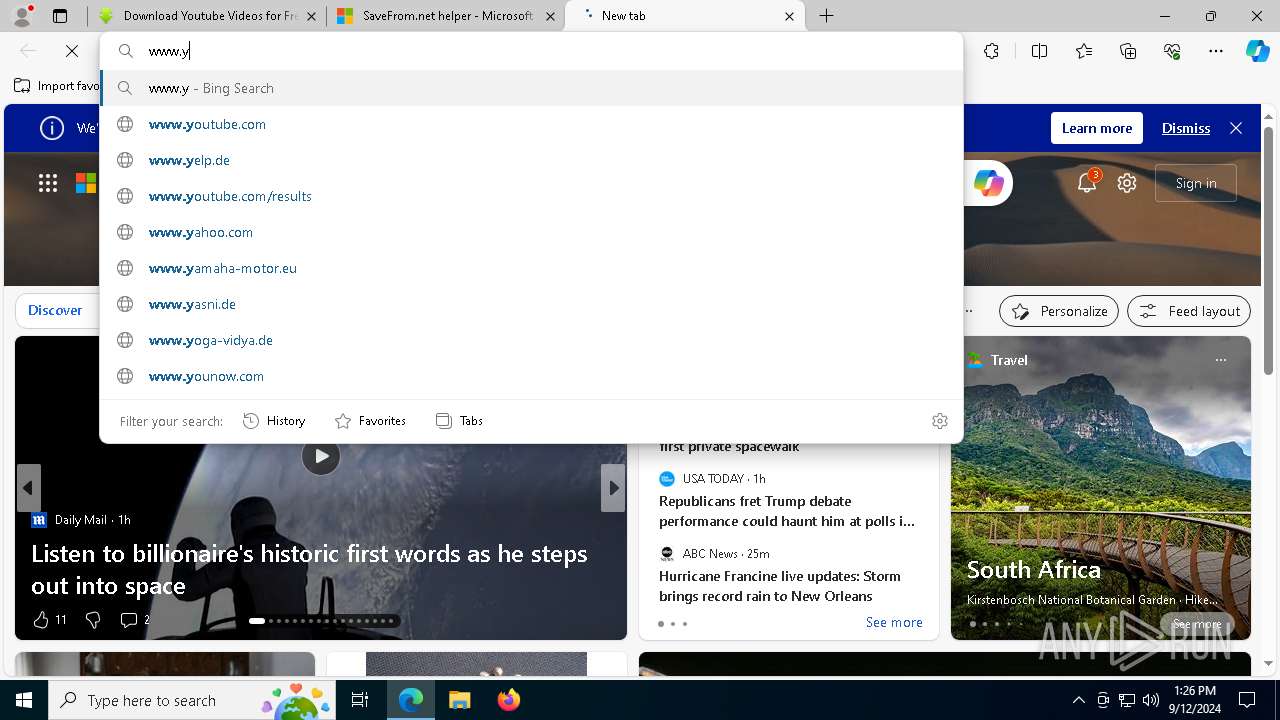Open Copilot sidebar icon
1280x720 pixels.
[1257, 51]
